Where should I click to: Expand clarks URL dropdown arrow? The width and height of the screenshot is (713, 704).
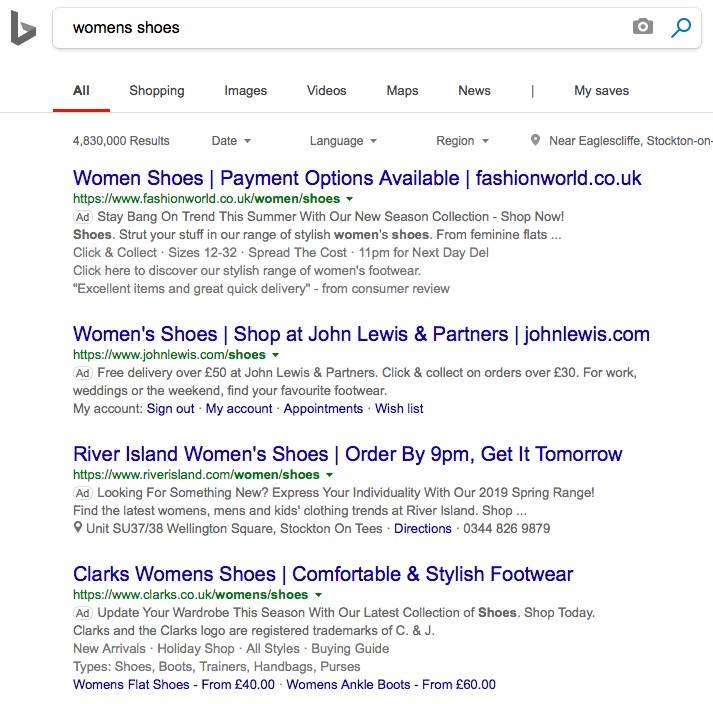[318, 595]
